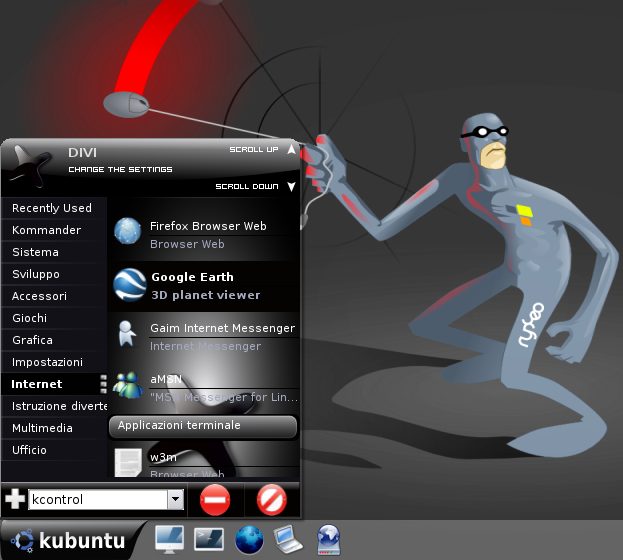Open the Impostazioni category
Screen dimensions: 623x560
[x=54, y=362]
